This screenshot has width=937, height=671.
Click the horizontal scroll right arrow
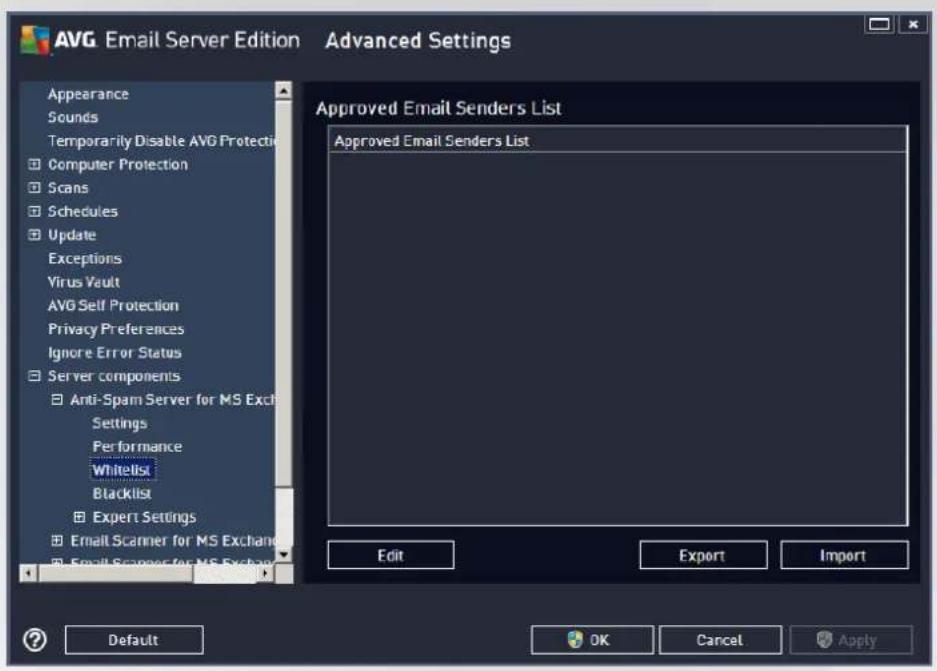coord(265,574)
